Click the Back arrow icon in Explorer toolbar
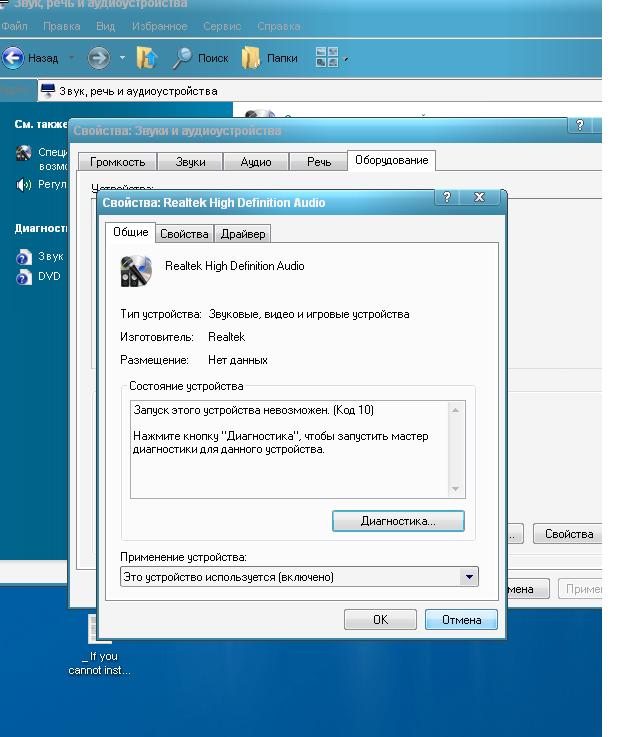 click(x=13, y=58)
